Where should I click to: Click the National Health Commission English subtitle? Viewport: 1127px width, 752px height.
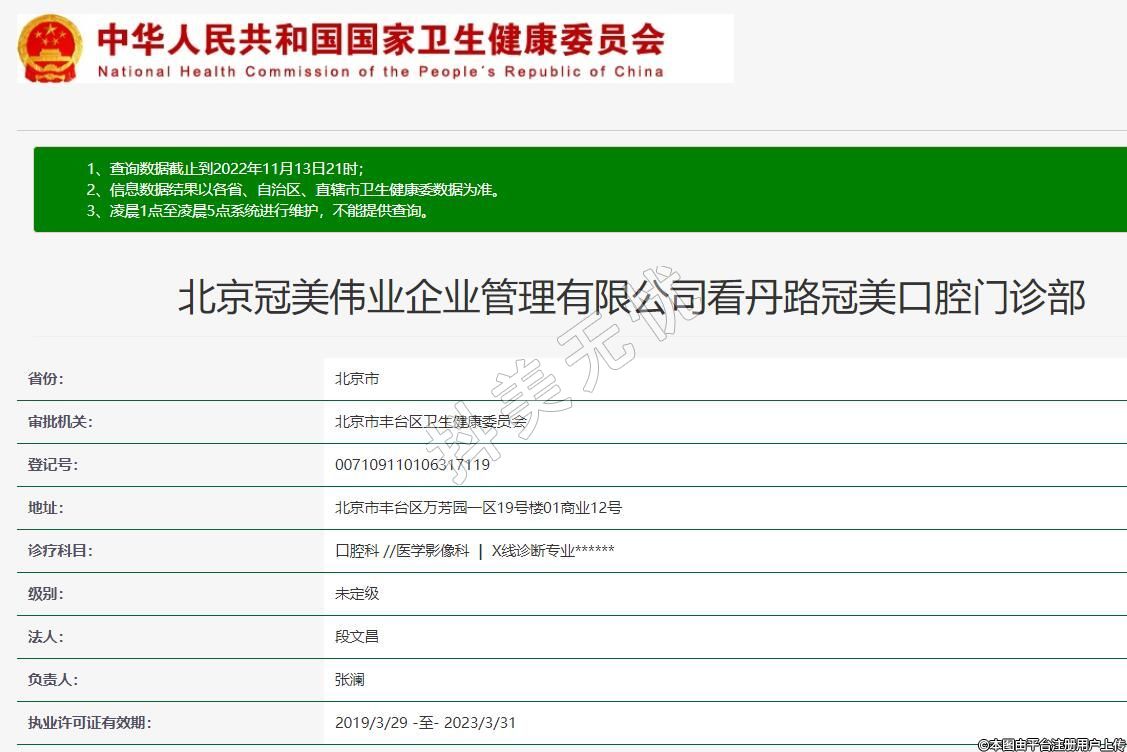pos(380,72)
